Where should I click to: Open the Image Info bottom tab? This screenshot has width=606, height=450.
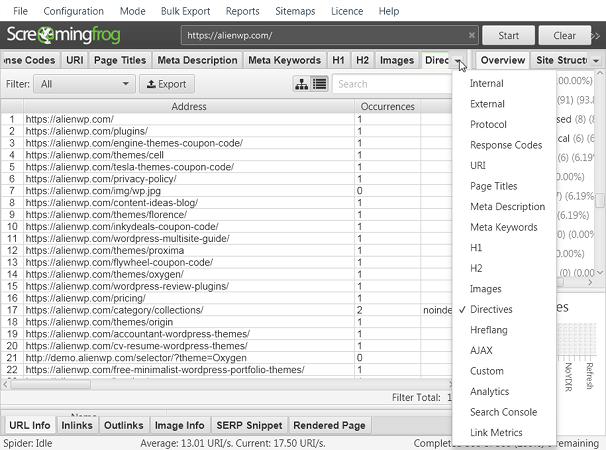(180, 425)
